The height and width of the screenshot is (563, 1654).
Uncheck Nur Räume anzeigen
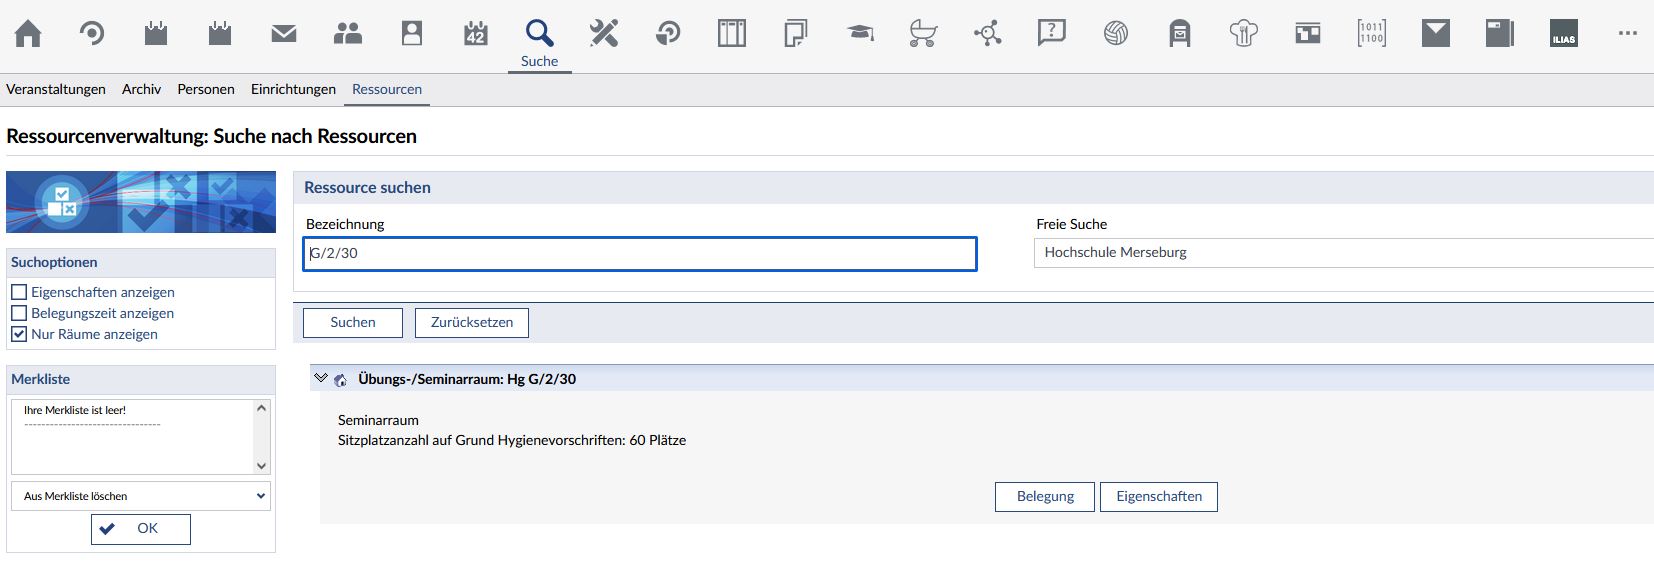point(19,334)
